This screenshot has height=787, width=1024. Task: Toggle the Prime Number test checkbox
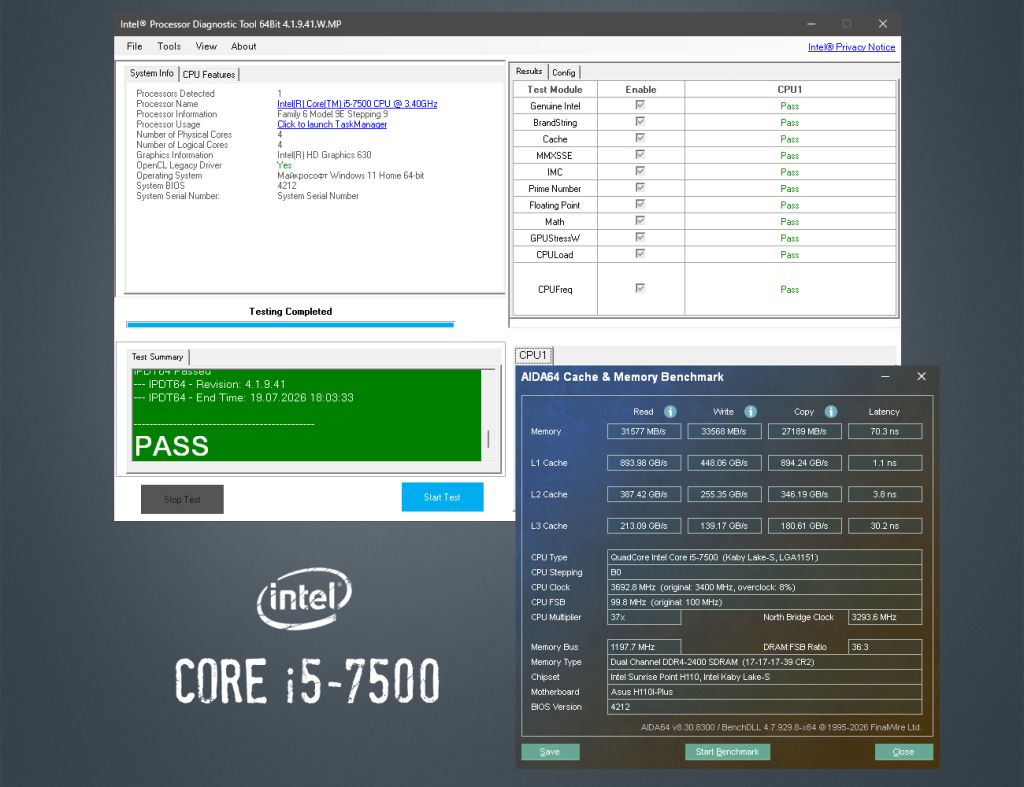point(640,187)
